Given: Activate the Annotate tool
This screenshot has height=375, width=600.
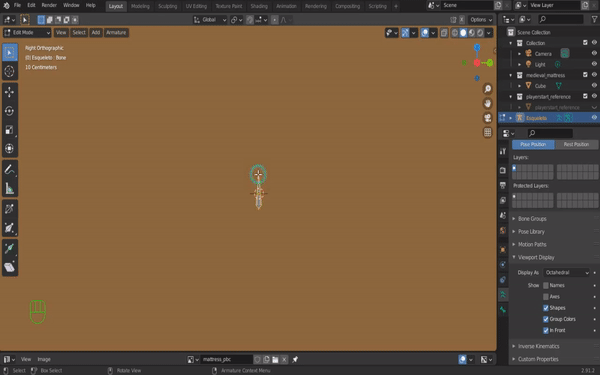Looking at the screenshot, I should [10, 170].
